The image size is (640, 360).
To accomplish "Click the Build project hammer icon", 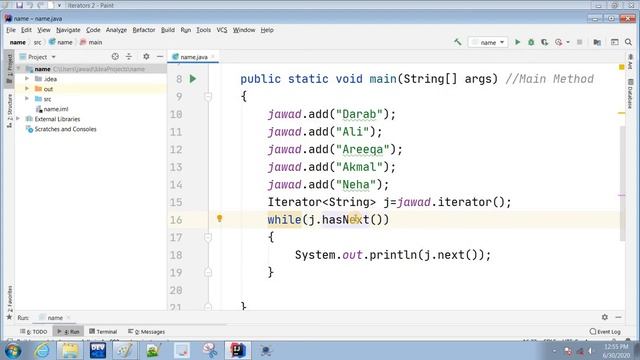I will click(x=458, y=42).
